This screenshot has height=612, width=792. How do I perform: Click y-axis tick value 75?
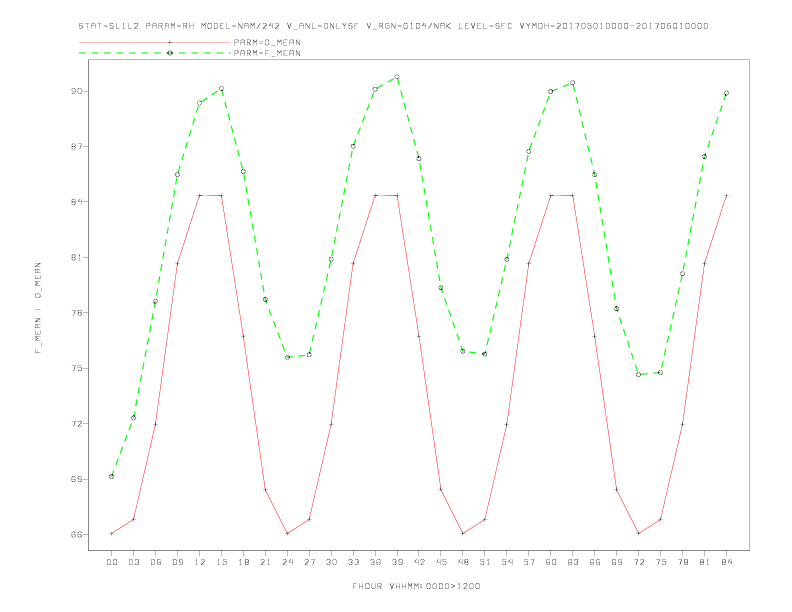click(77, 368)
